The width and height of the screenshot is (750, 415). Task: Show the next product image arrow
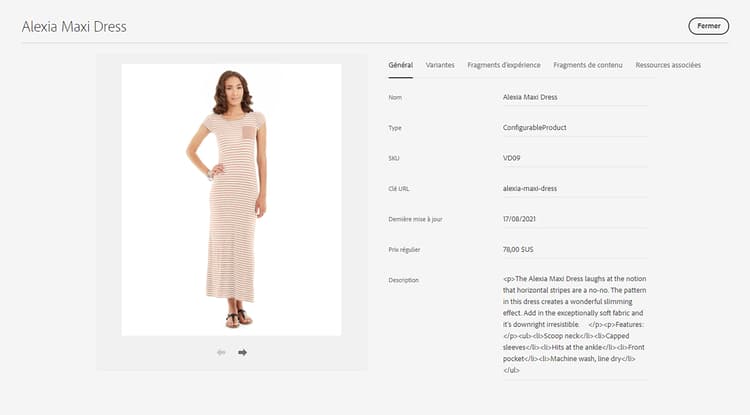click(243, 352)
